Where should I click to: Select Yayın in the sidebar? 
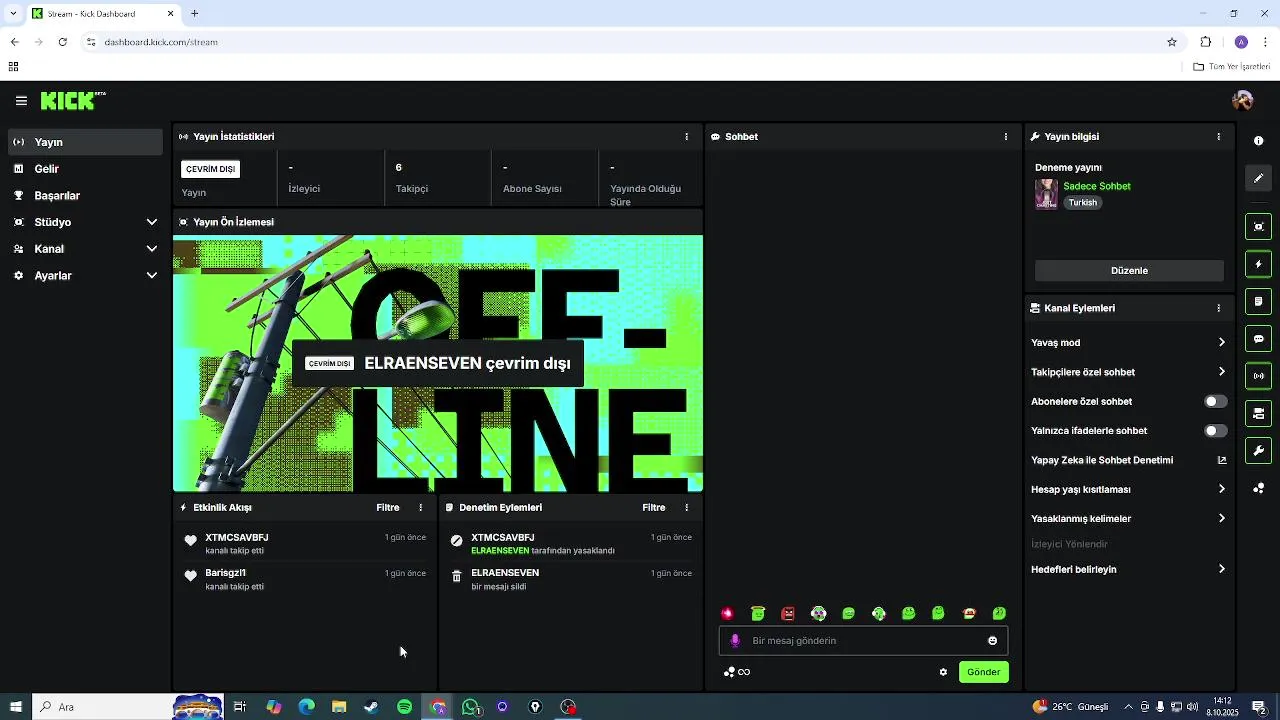tap(86, 142)
